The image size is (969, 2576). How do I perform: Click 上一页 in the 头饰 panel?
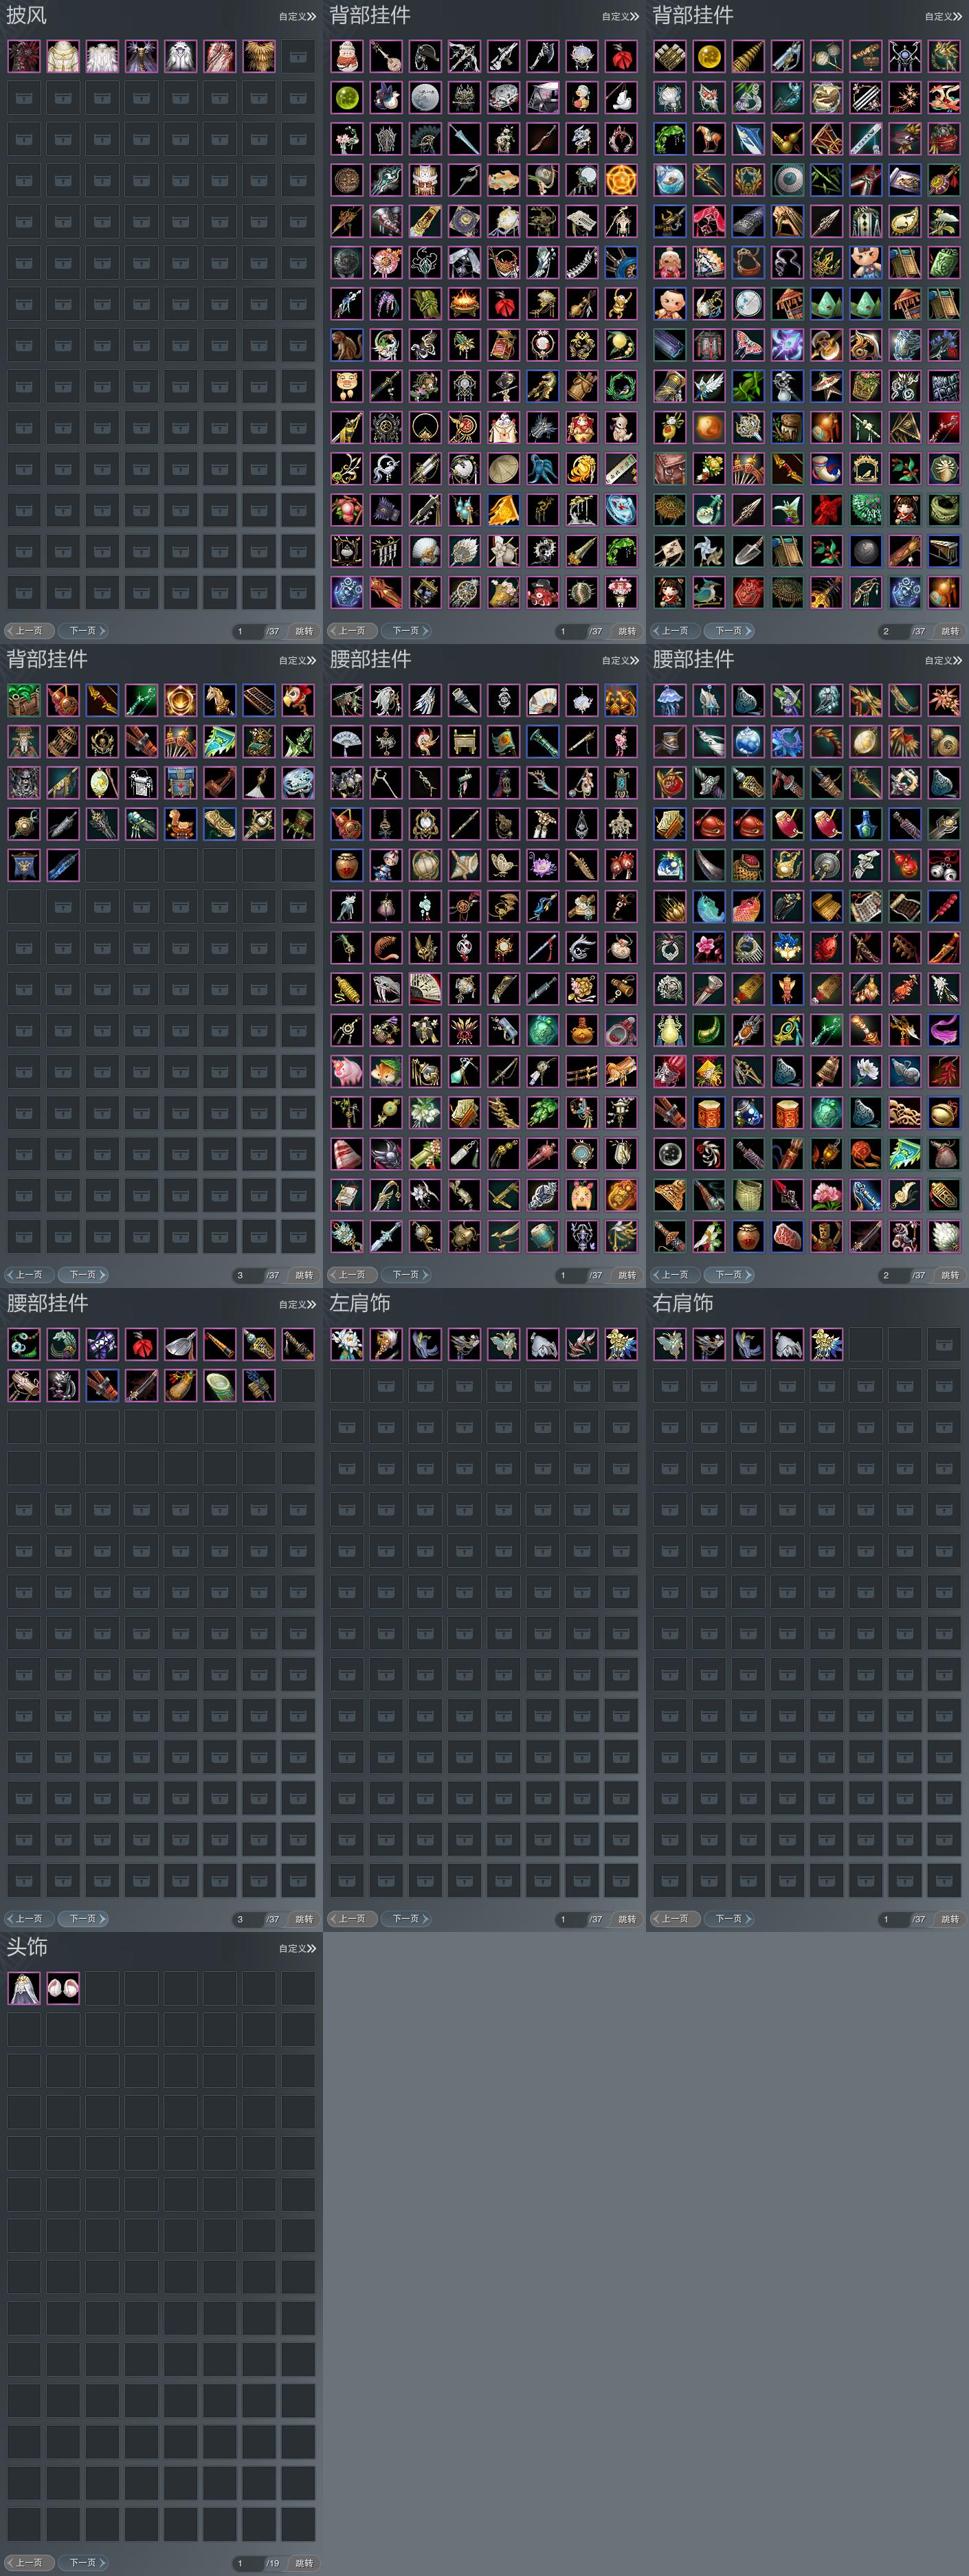29,2563
